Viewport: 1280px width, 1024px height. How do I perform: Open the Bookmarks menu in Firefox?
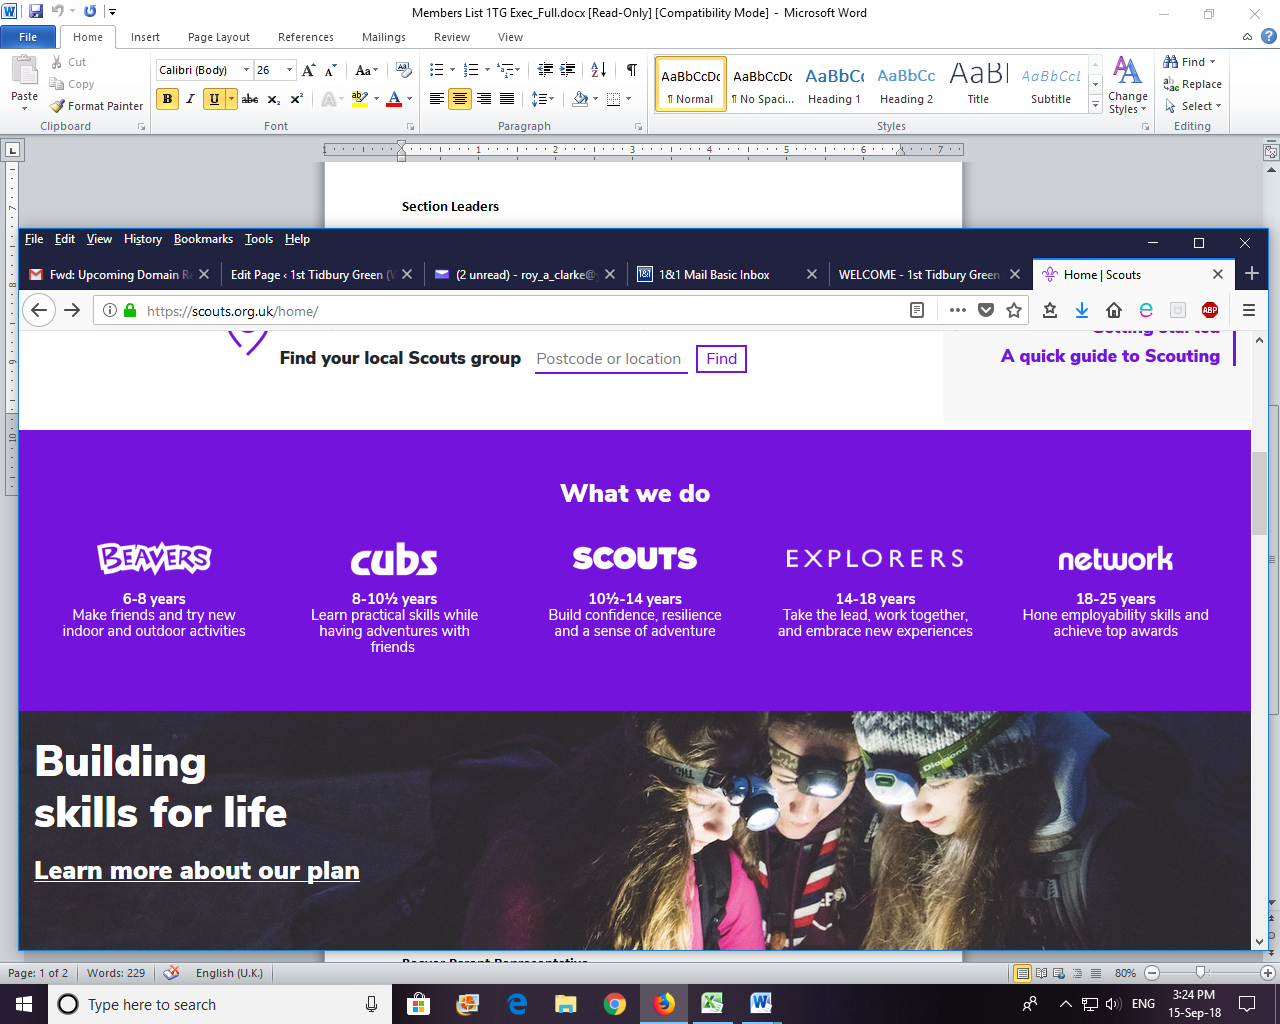203,239
